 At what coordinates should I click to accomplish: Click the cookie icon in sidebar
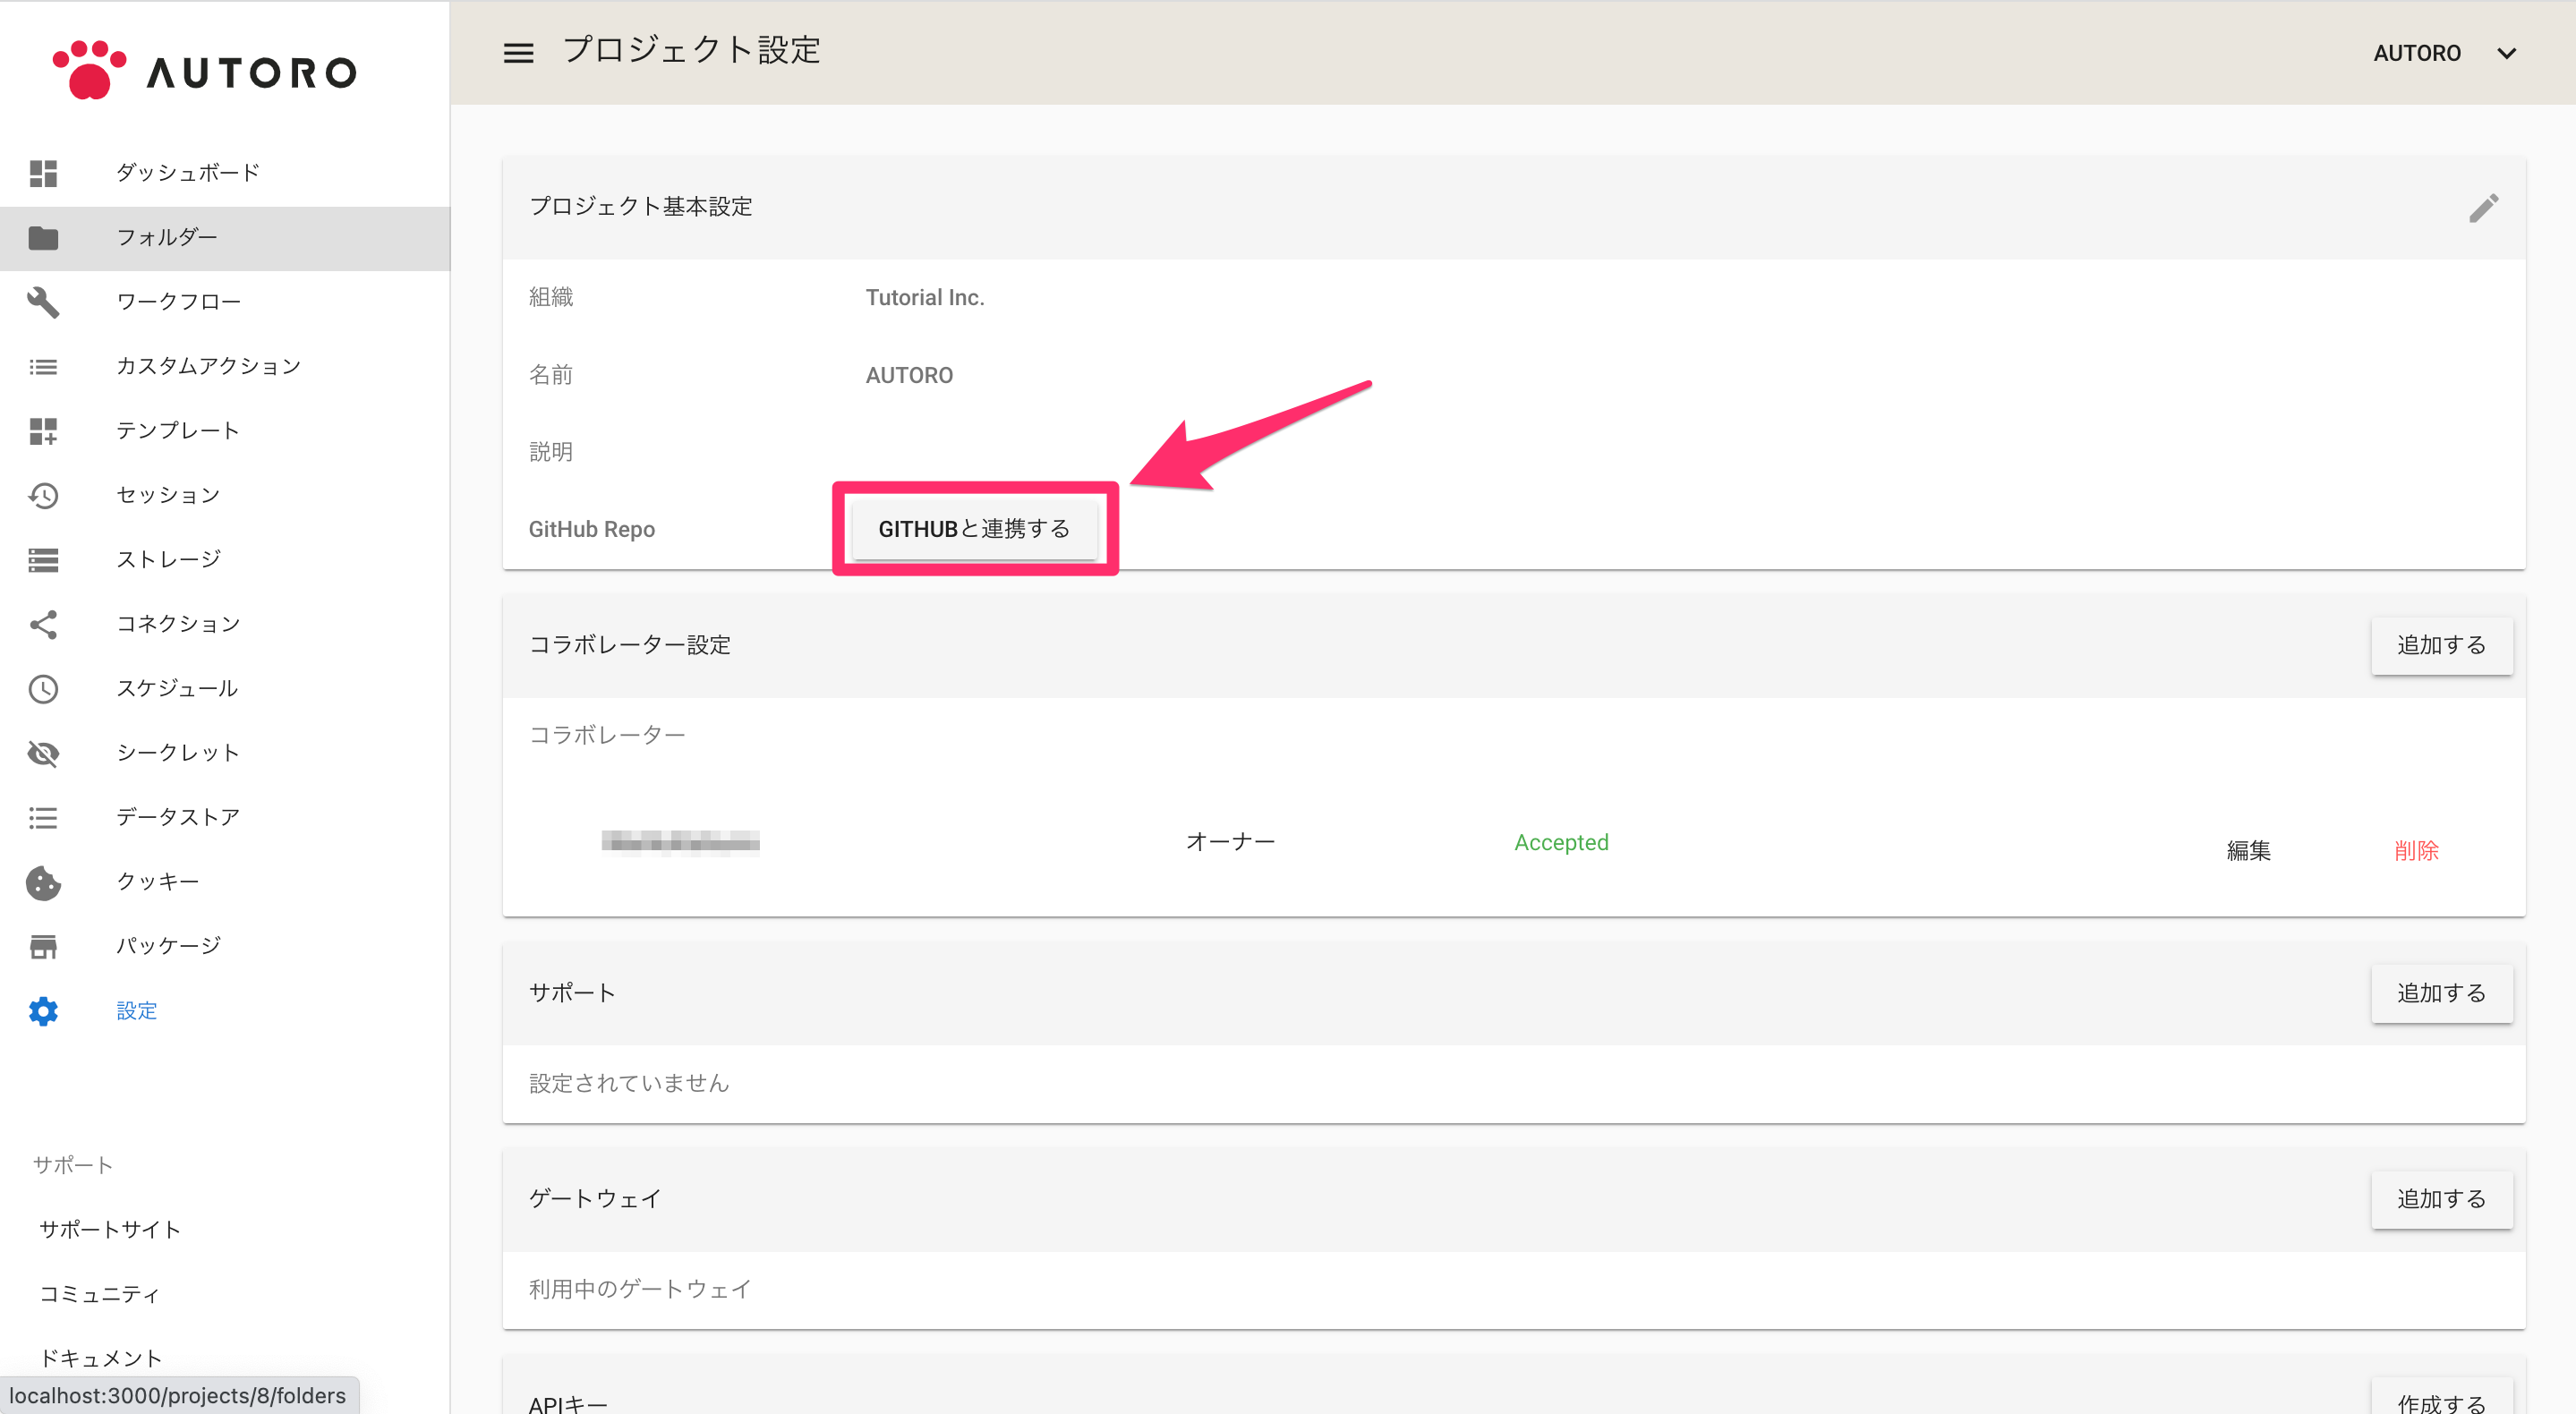[43, 882]
